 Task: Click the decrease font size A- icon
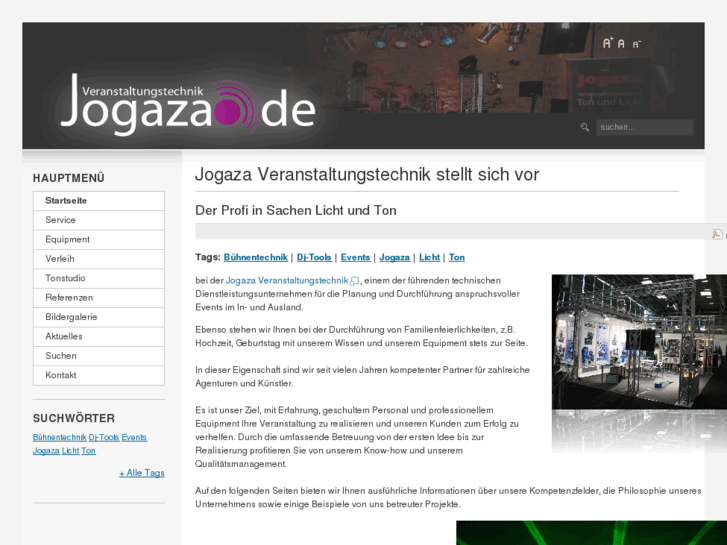(x=637, y=45)
